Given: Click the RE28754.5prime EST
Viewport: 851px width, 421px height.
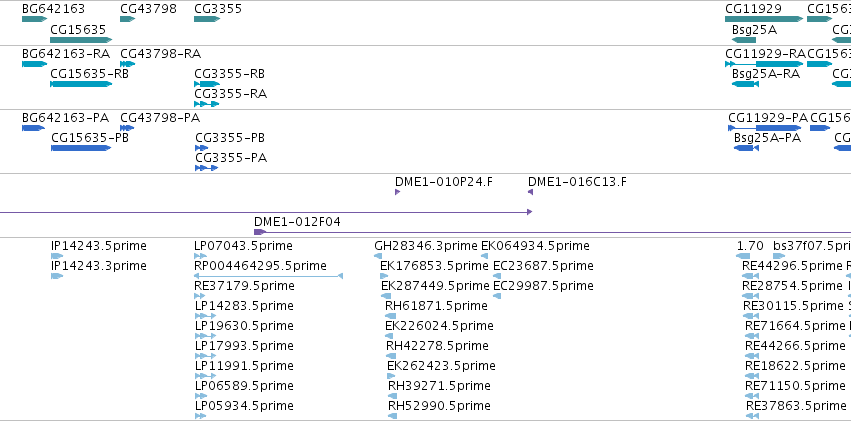Looking at the screenshot, I should click(x=750, y=296).
